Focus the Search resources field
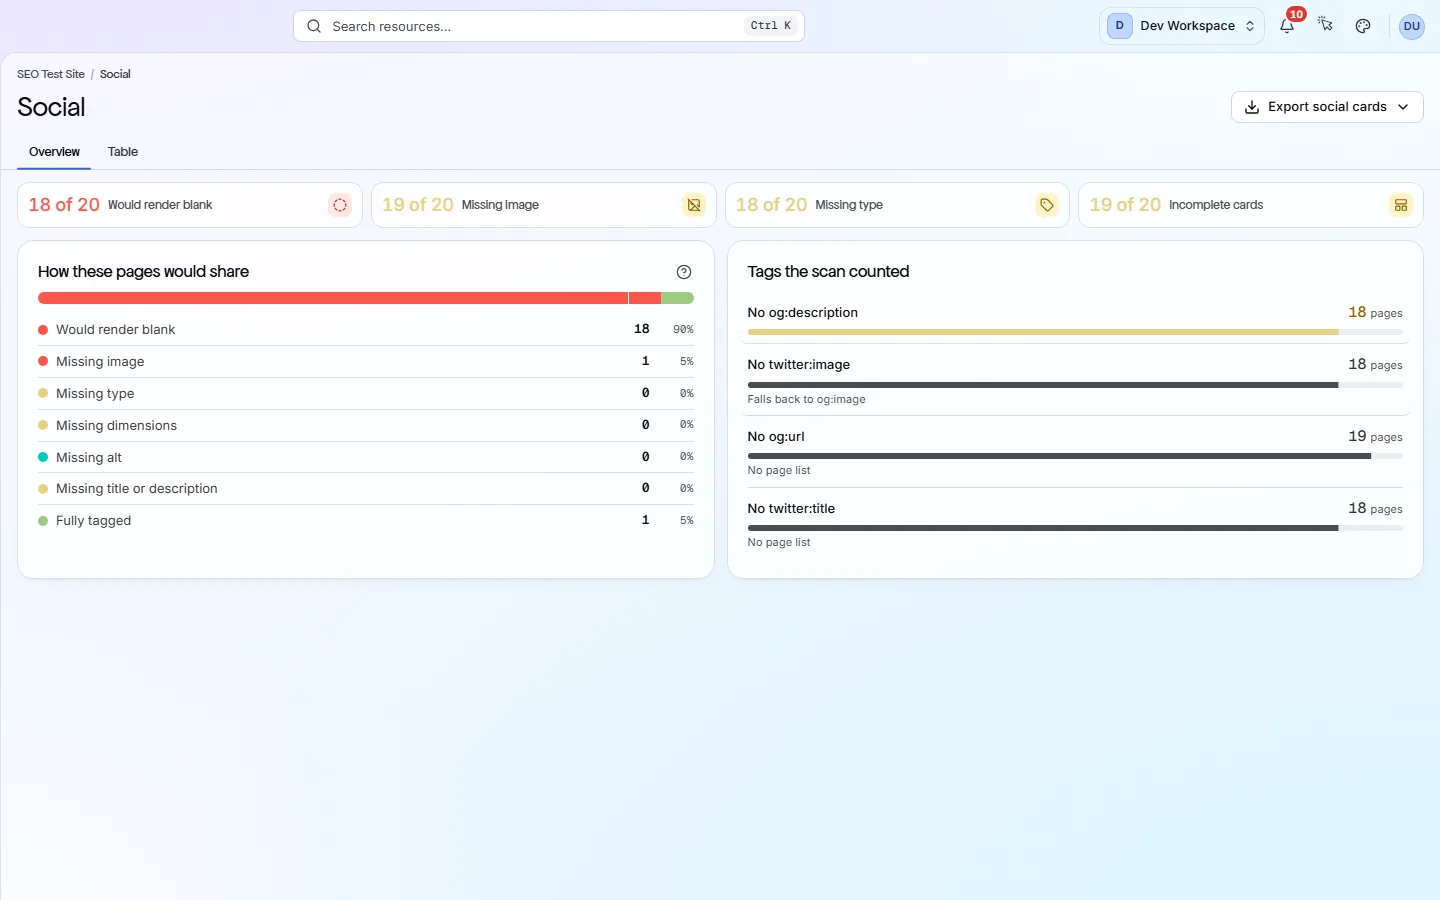Screen dimensions: 1440x900 pos(549,26)
